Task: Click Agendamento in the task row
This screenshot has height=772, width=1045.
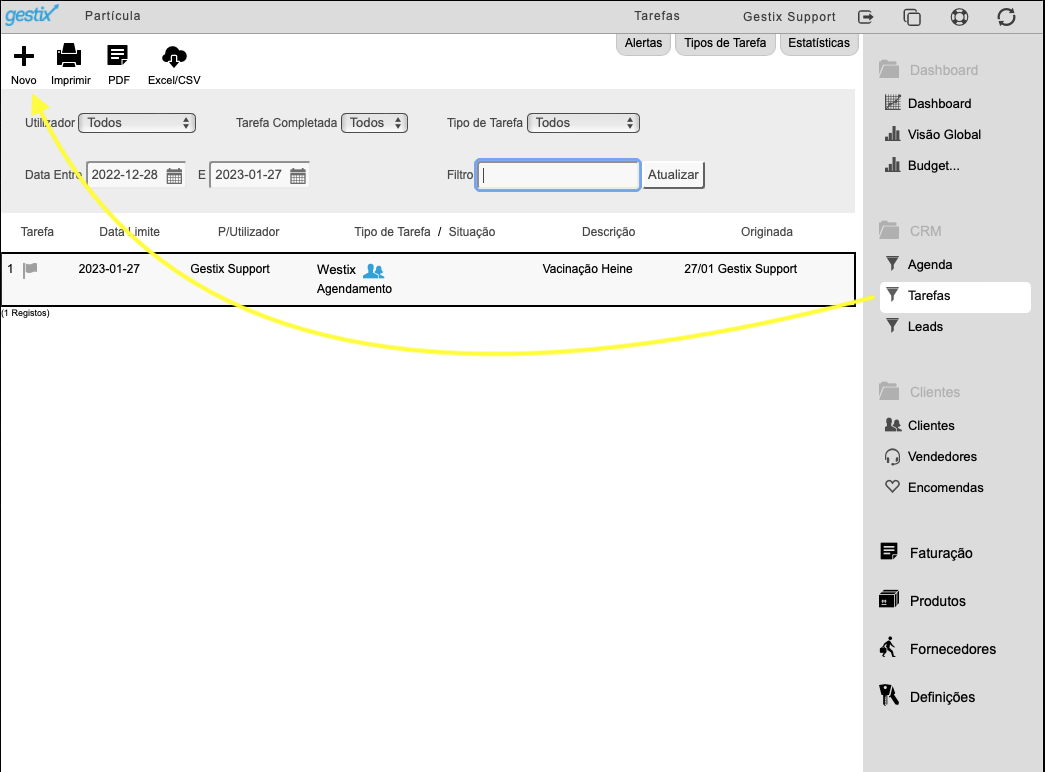Action: [x=355, y=289]
